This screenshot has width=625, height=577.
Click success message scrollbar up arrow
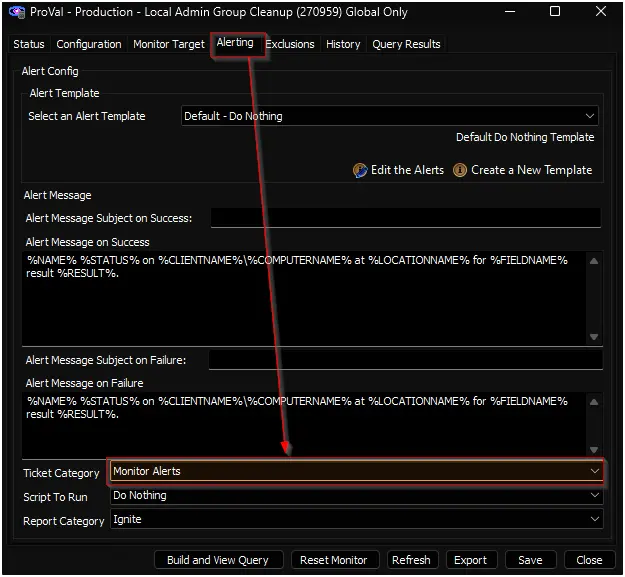tap(594, 261)
